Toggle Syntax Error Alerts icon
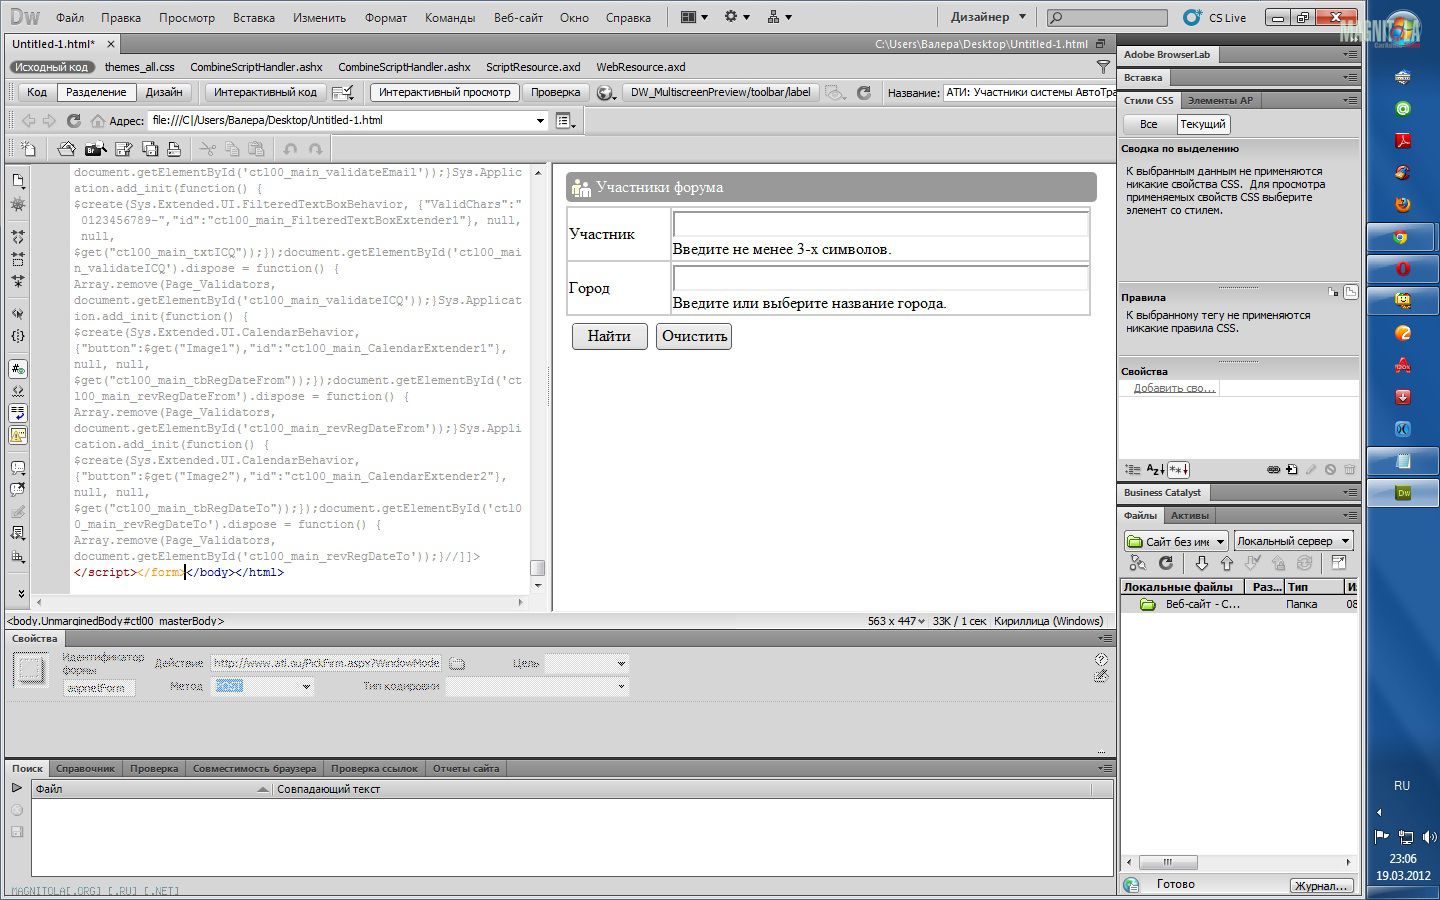1440x900 pixels. point(18,435)
